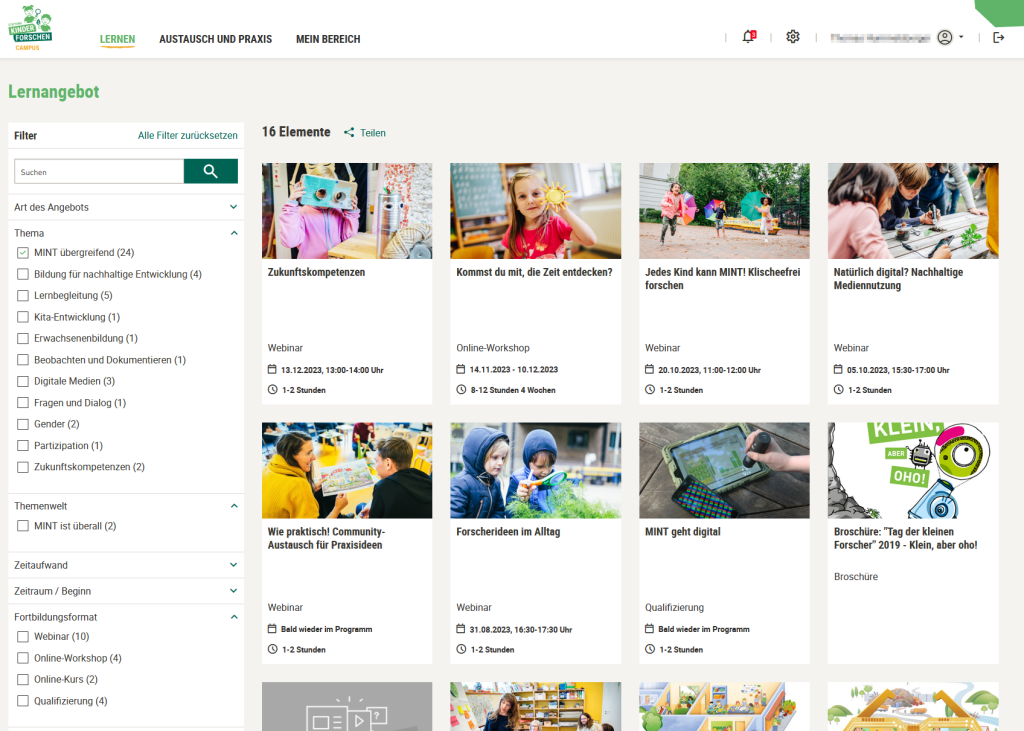1024x731 pixels.
Task: Click the user profile avatar icon
Action: tap(944, 37)
